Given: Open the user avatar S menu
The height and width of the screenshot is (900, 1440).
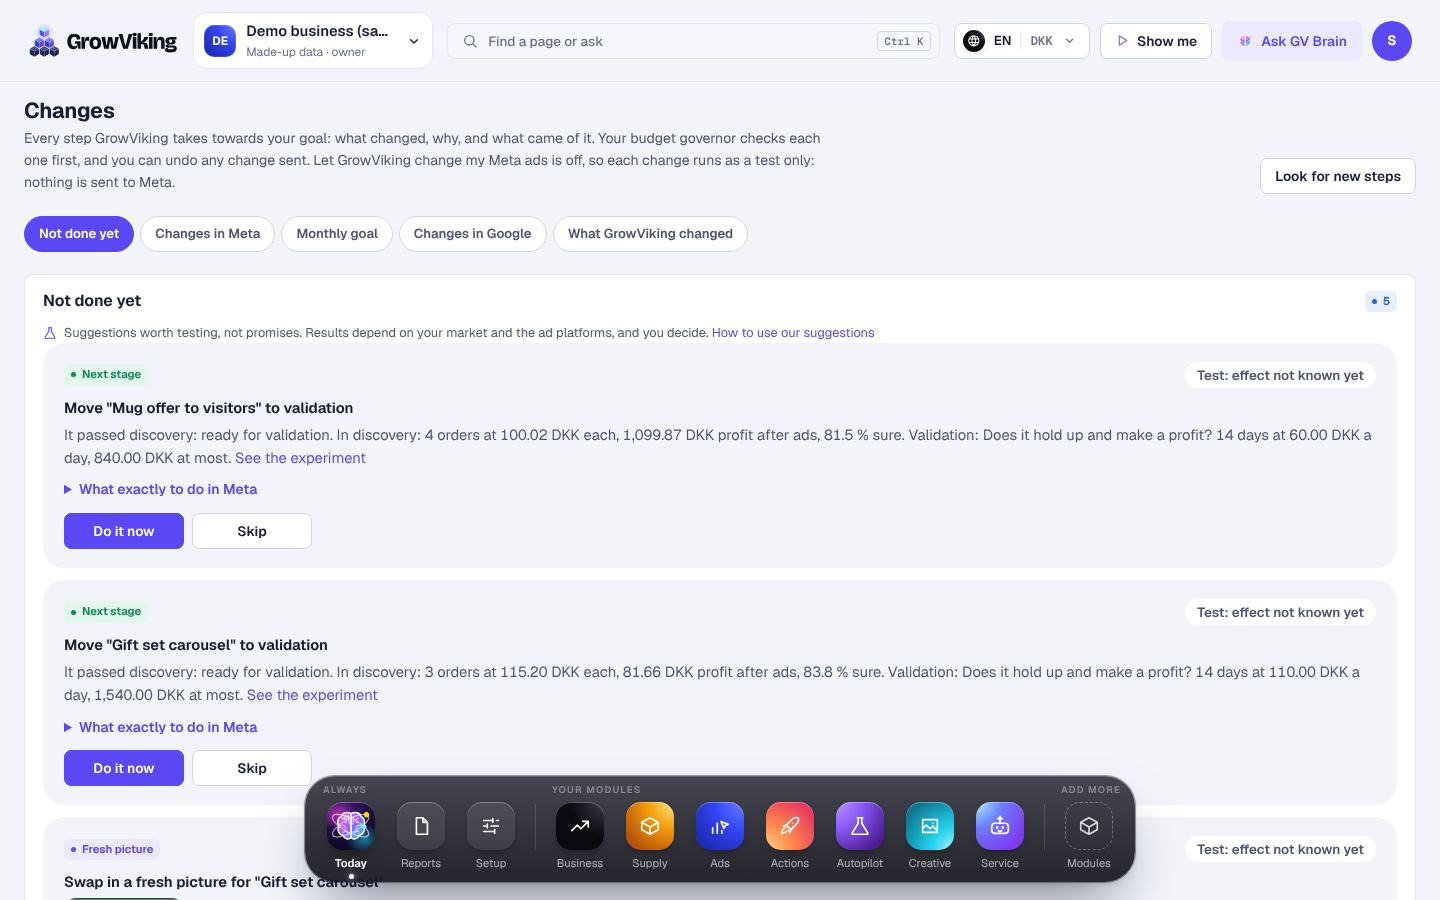Looking at the screenshot, I should [x=1392, y=41].
